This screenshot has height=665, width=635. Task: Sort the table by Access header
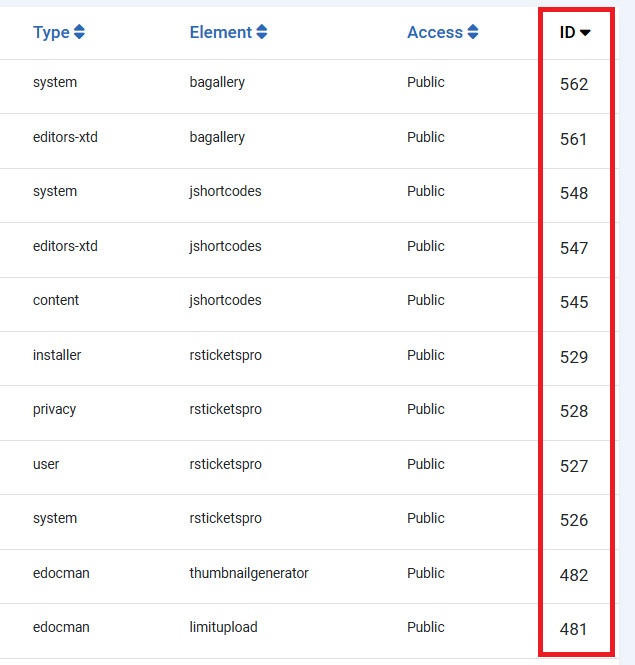click(x=435, y=33)
